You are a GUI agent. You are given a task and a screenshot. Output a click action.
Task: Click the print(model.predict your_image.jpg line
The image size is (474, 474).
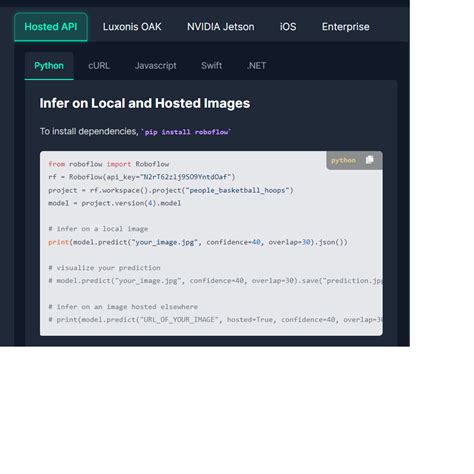(x=198, y=242)
